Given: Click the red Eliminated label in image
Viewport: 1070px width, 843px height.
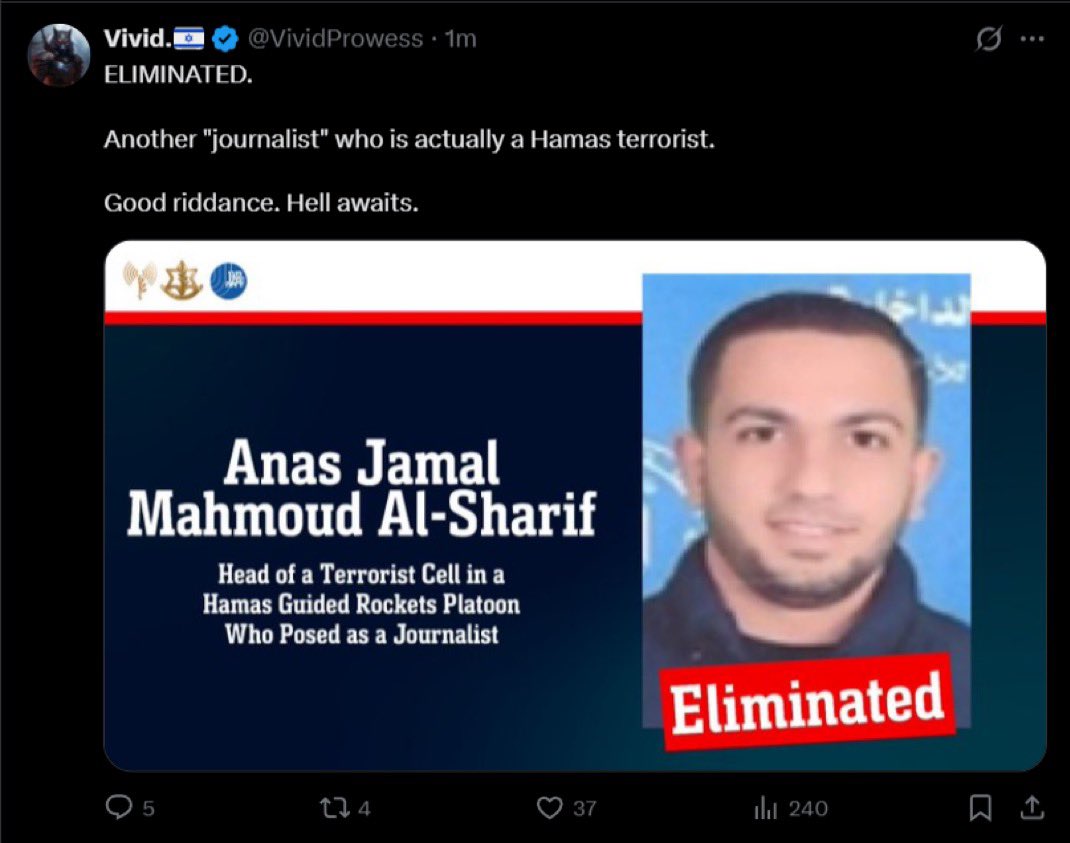Looking at the screenshot, I should point(808,702).
